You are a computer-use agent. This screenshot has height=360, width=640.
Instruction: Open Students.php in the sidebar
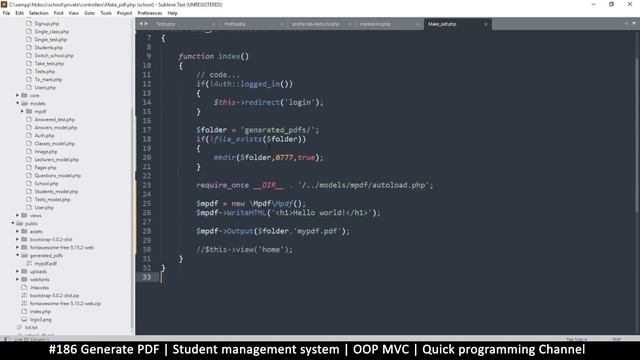(49, 47)
